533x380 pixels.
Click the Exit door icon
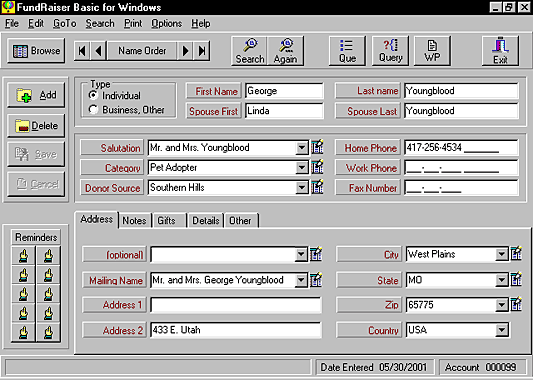click(500, 51)
